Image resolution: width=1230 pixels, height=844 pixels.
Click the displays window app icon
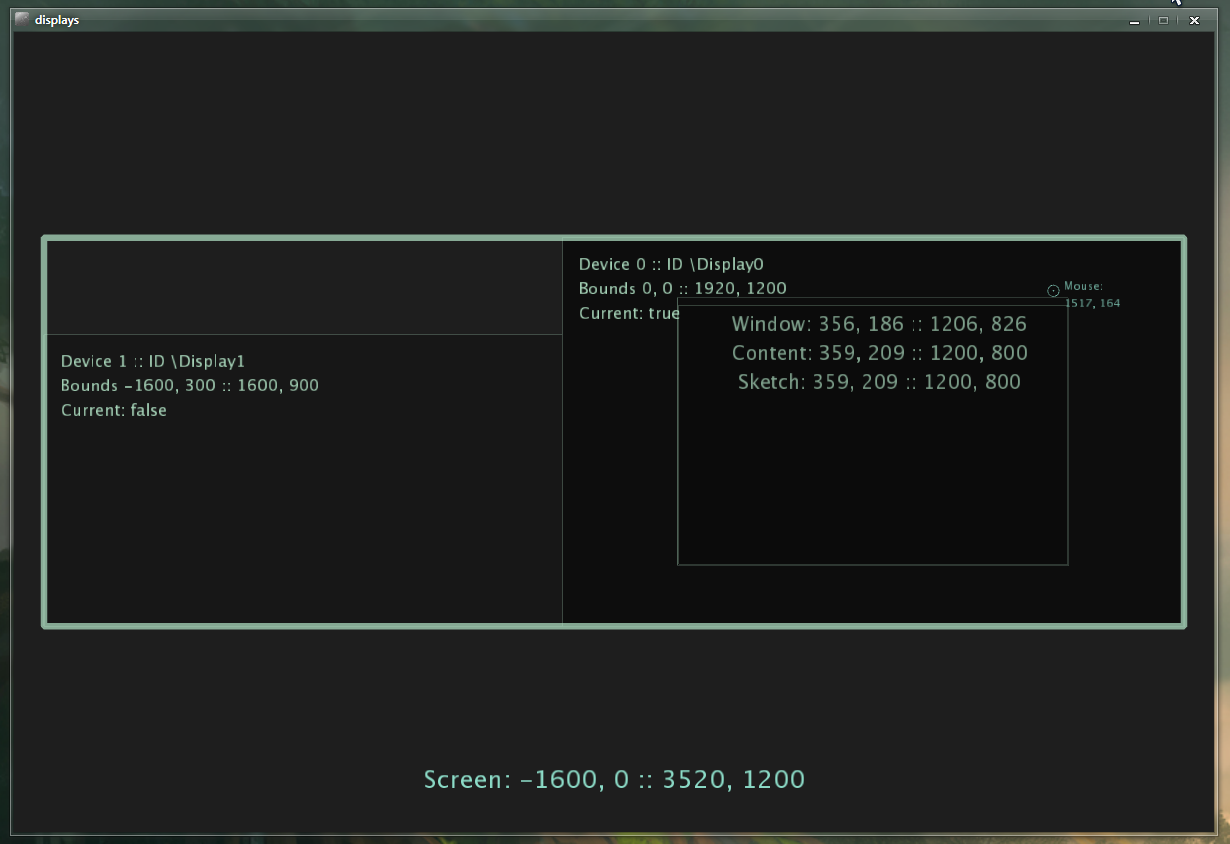pos(22,19)
